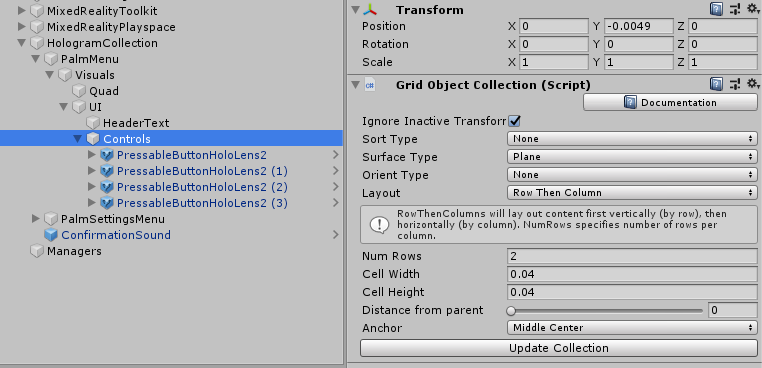Expand the PalmSettingsMenu tree node
The image size is (762, 368).
click(35, 219)
